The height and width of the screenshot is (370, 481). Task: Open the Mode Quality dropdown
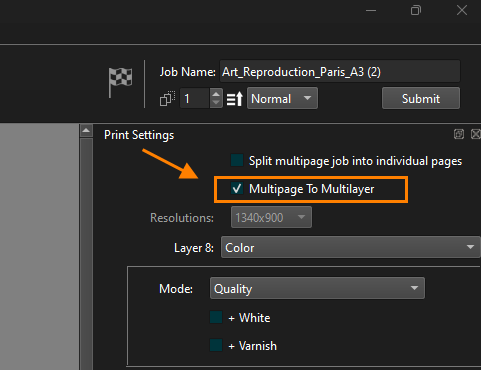tap(317, 288)
